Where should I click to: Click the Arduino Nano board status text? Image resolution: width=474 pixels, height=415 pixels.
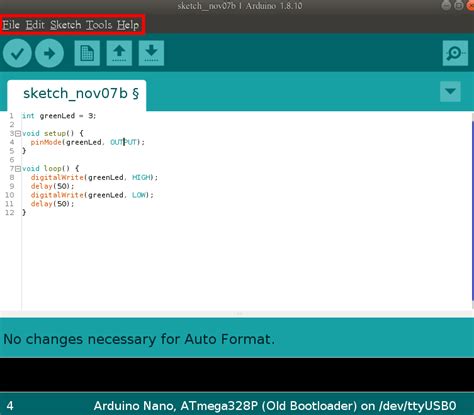(x=275, y=406)
